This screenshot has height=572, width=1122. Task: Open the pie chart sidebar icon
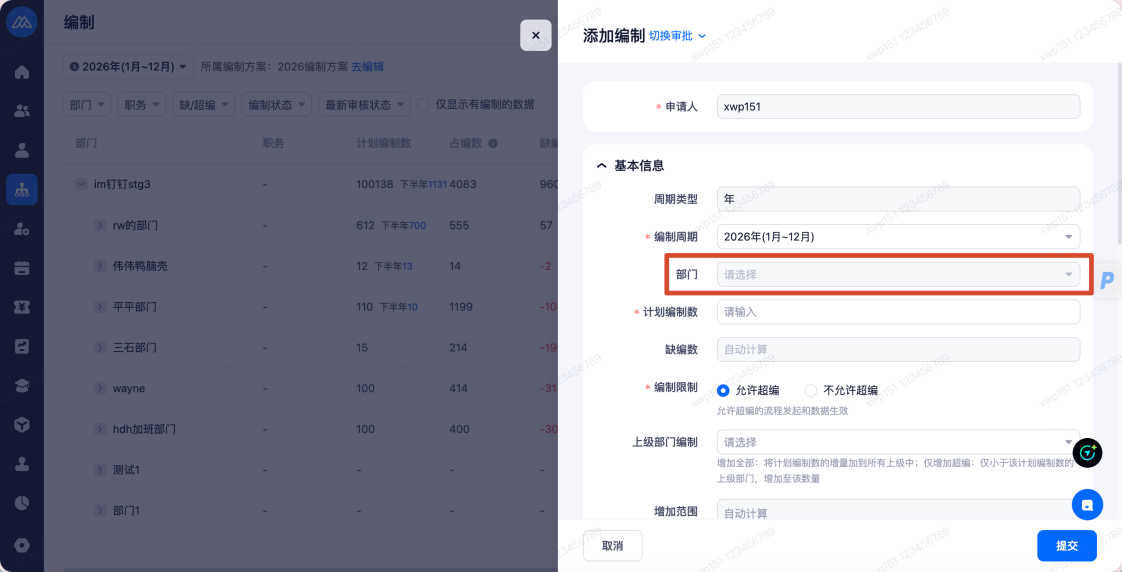(21, 503)
